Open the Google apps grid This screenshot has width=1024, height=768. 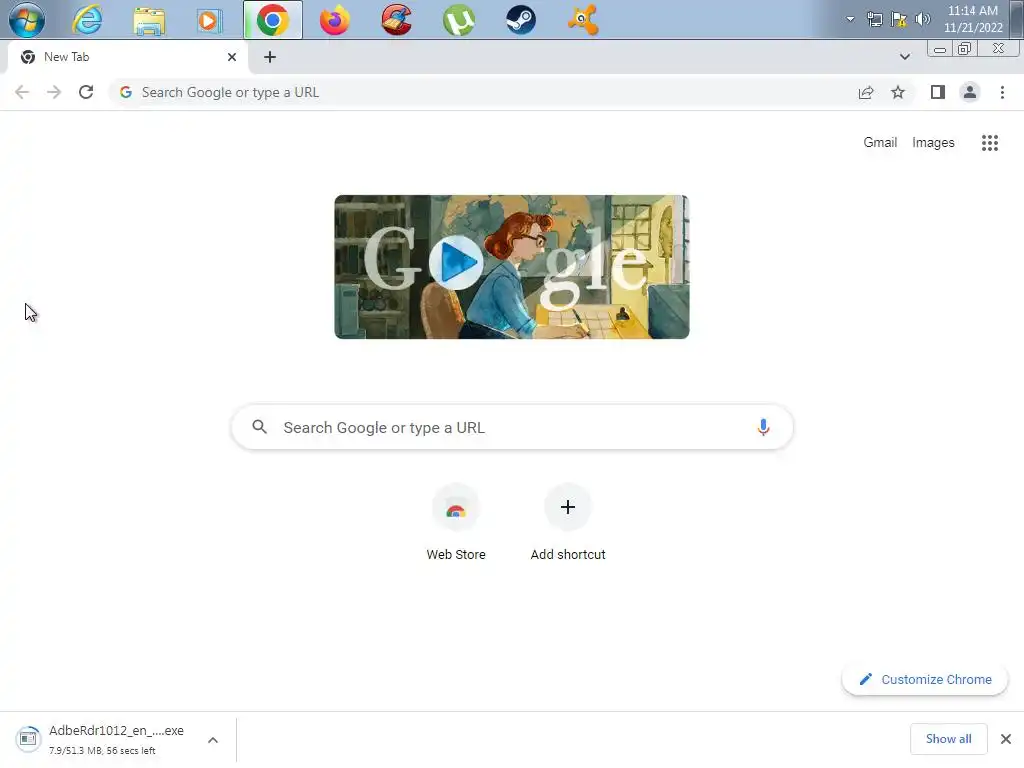(990, 142)
